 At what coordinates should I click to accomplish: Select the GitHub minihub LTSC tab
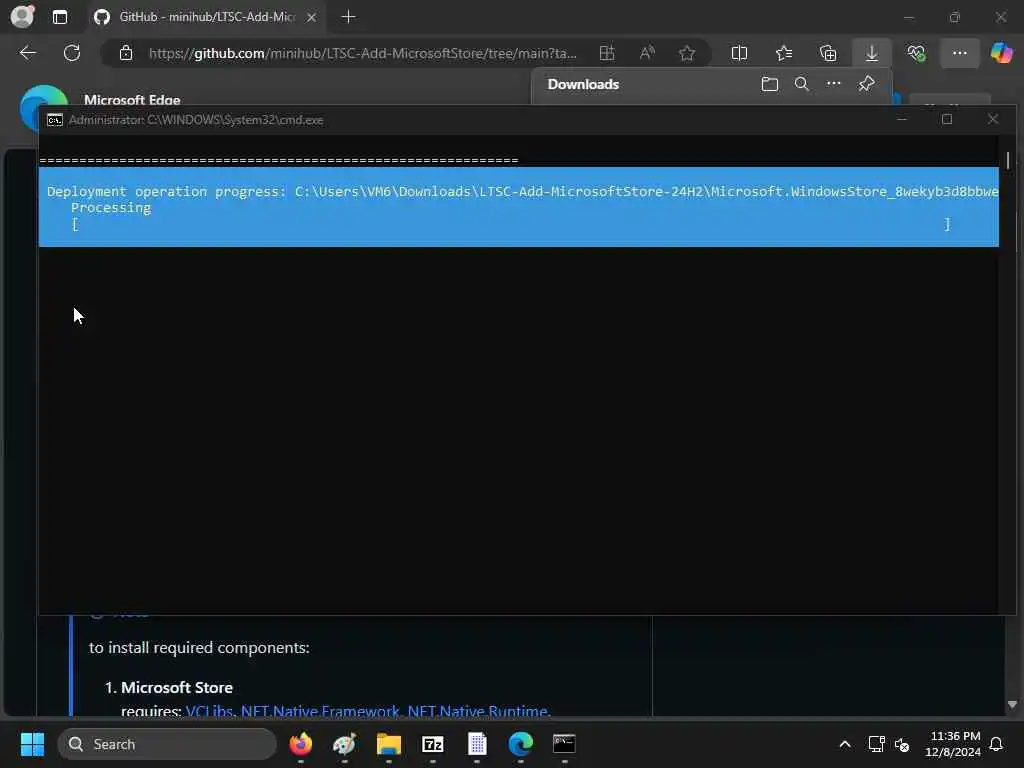click(206, 17)
